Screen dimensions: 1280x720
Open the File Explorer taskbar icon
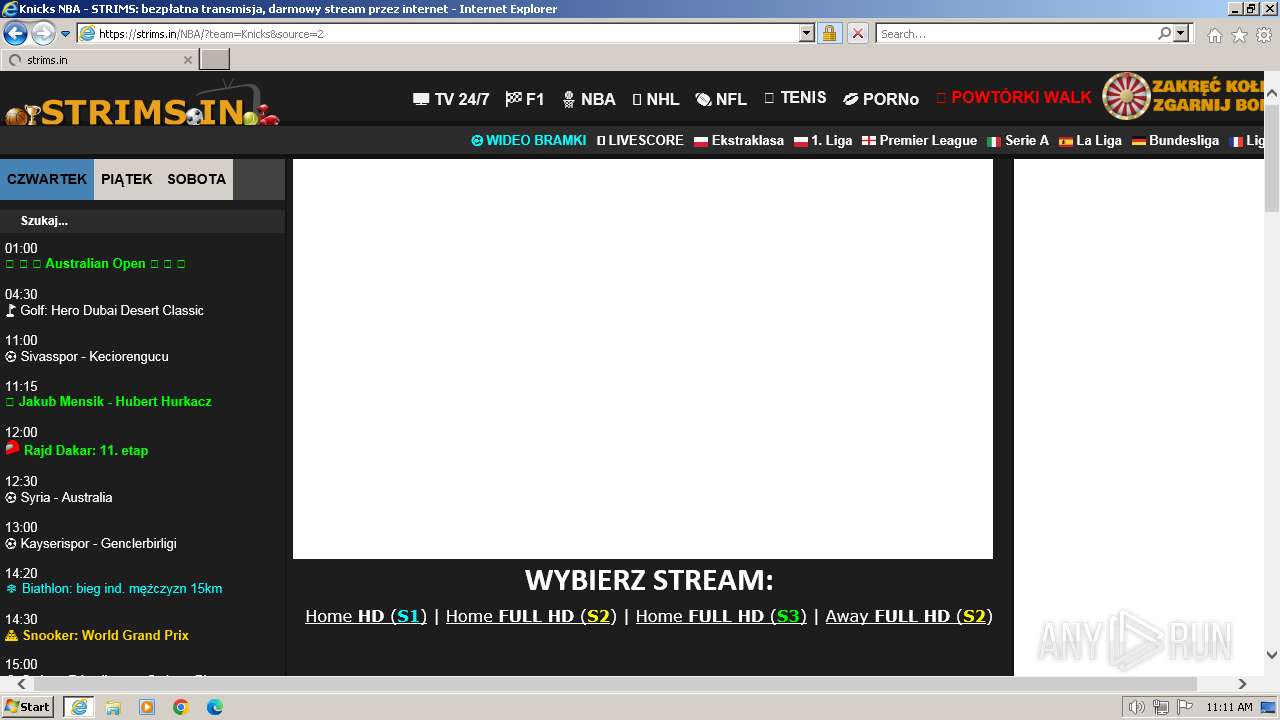coord(113,707)
